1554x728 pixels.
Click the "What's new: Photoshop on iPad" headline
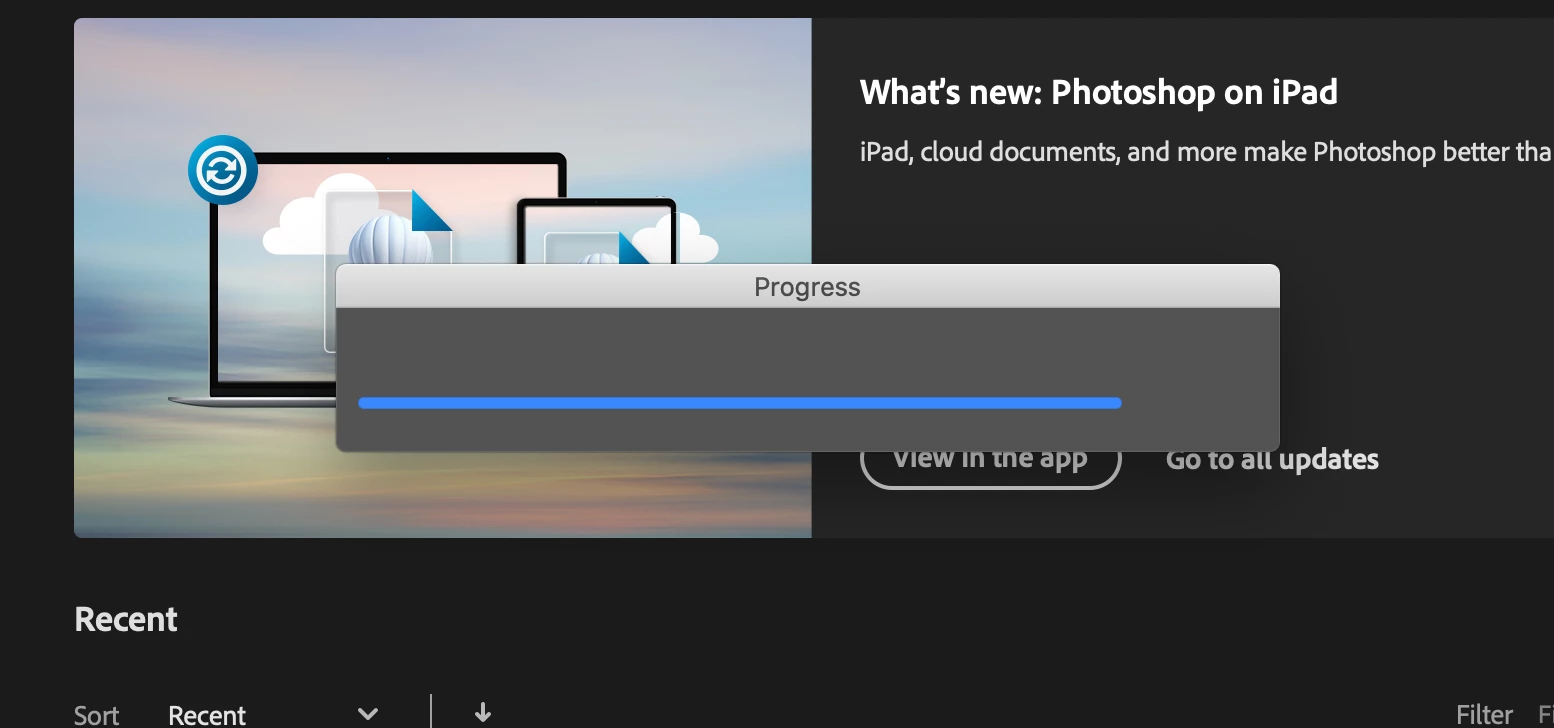pos(1099,93)
